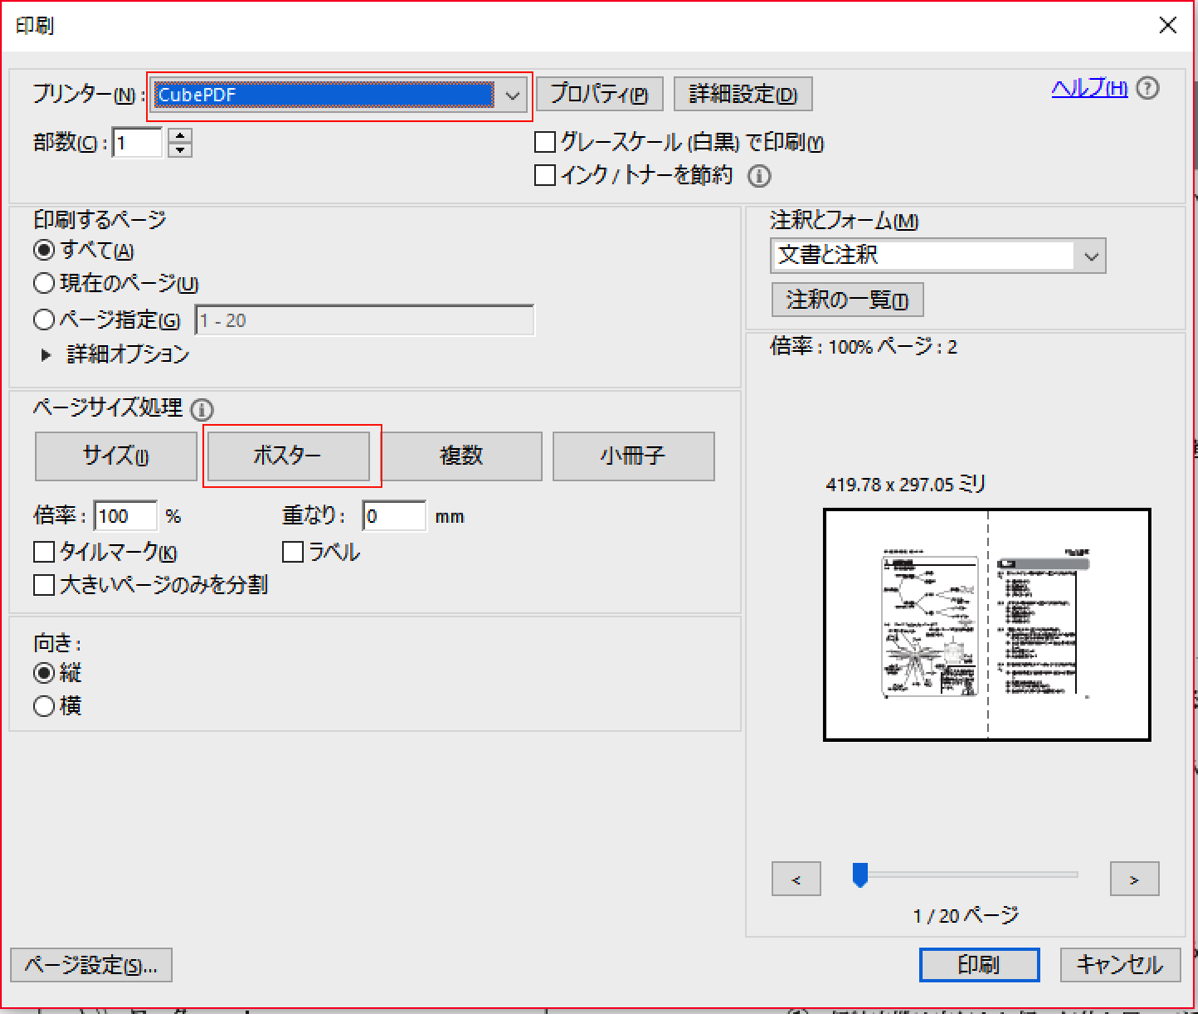Screen dimensions: 1198x1014
Task: Select ページ指定 radio button
Action: (x=44, y=319)
